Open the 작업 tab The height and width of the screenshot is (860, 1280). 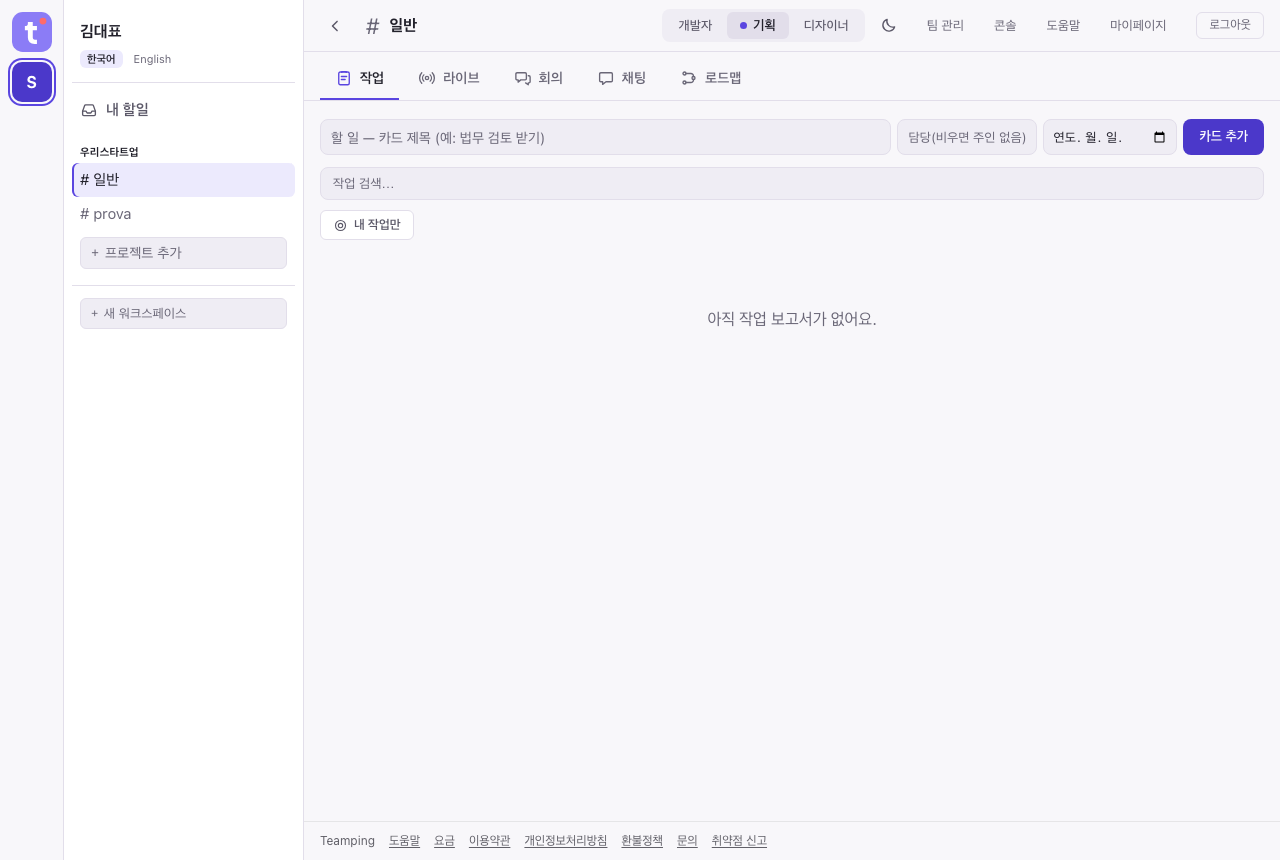click(360, 78)
